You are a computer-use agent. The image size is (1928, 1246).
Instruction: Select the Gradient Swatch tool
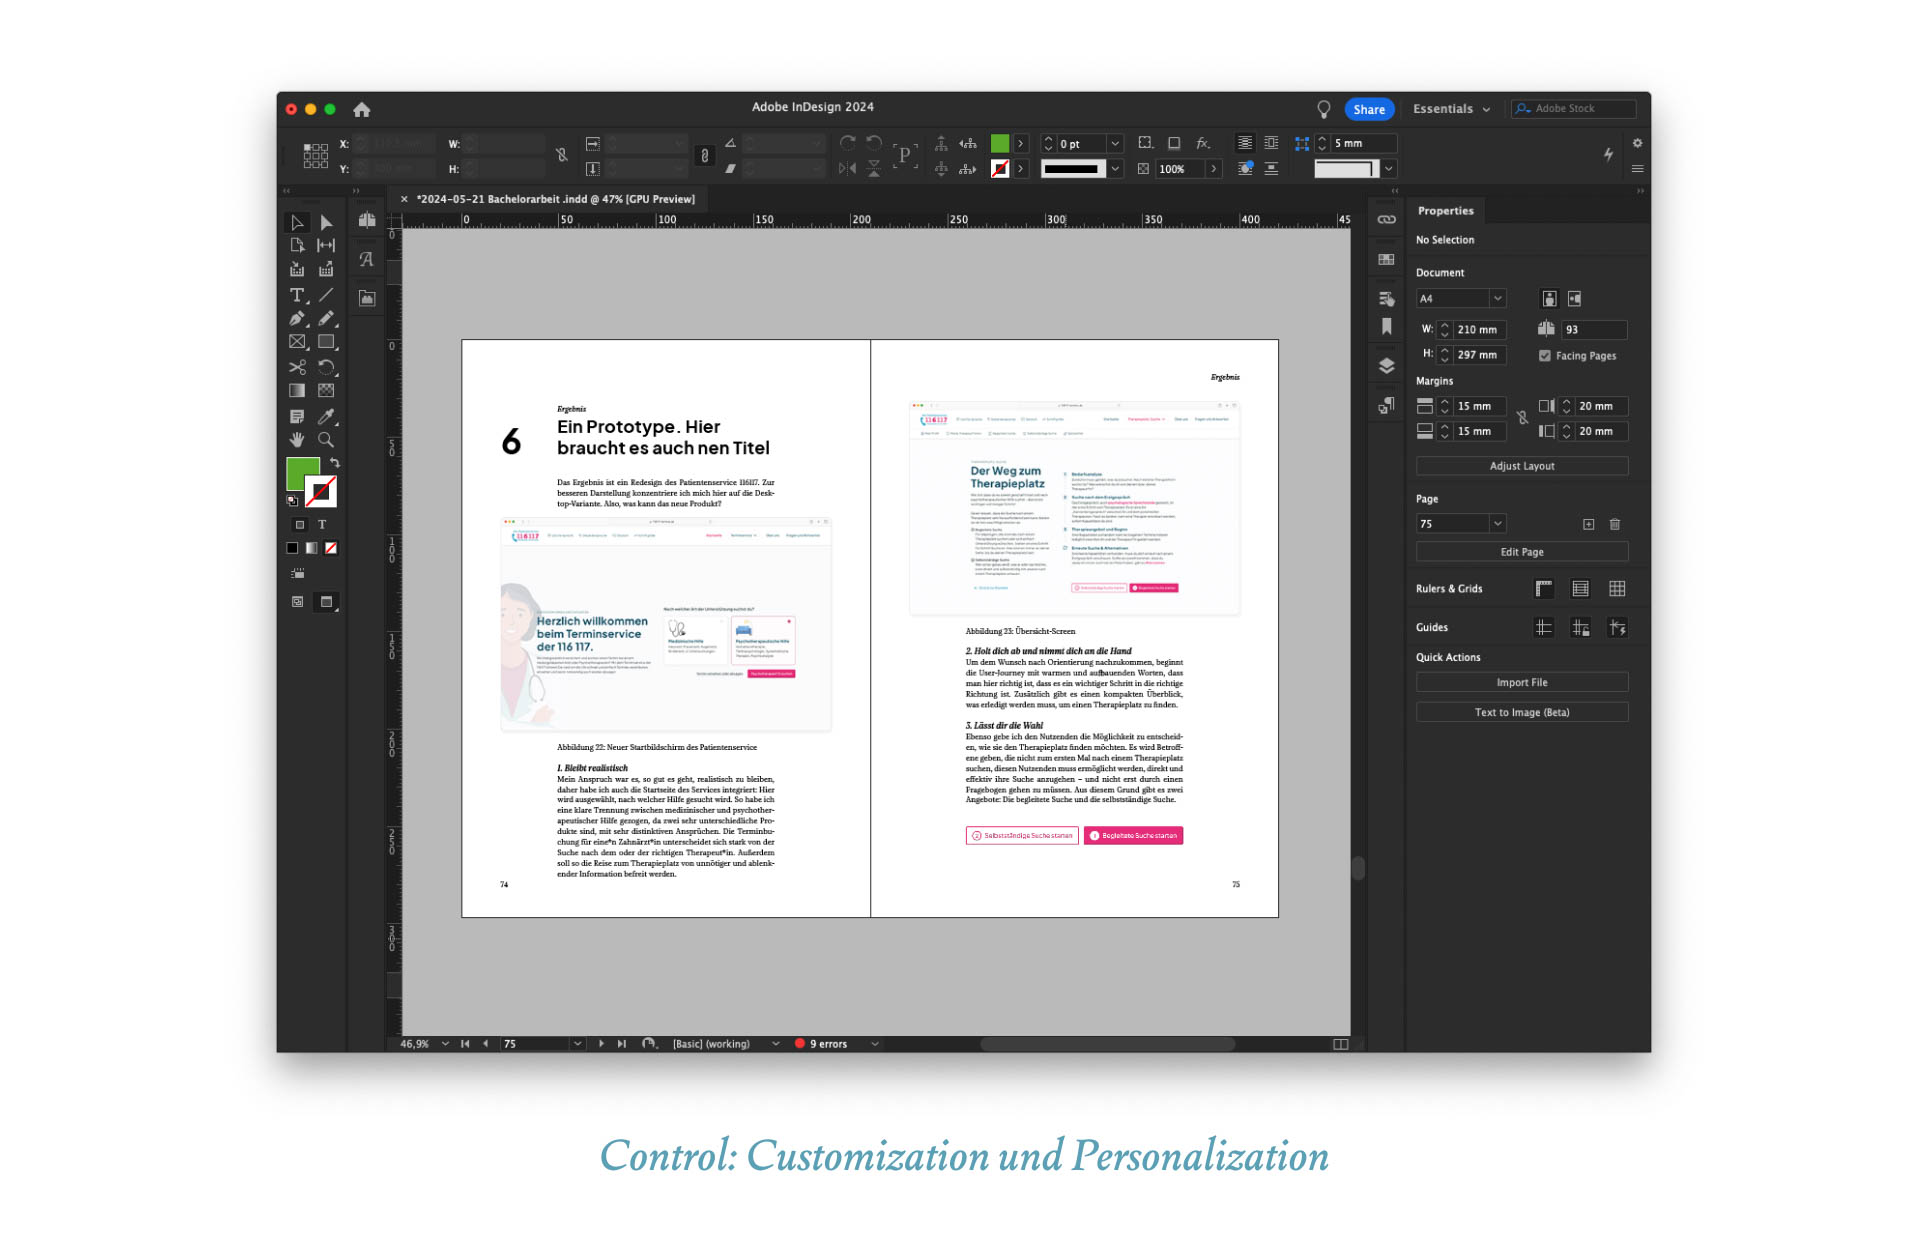pos(297,391)
